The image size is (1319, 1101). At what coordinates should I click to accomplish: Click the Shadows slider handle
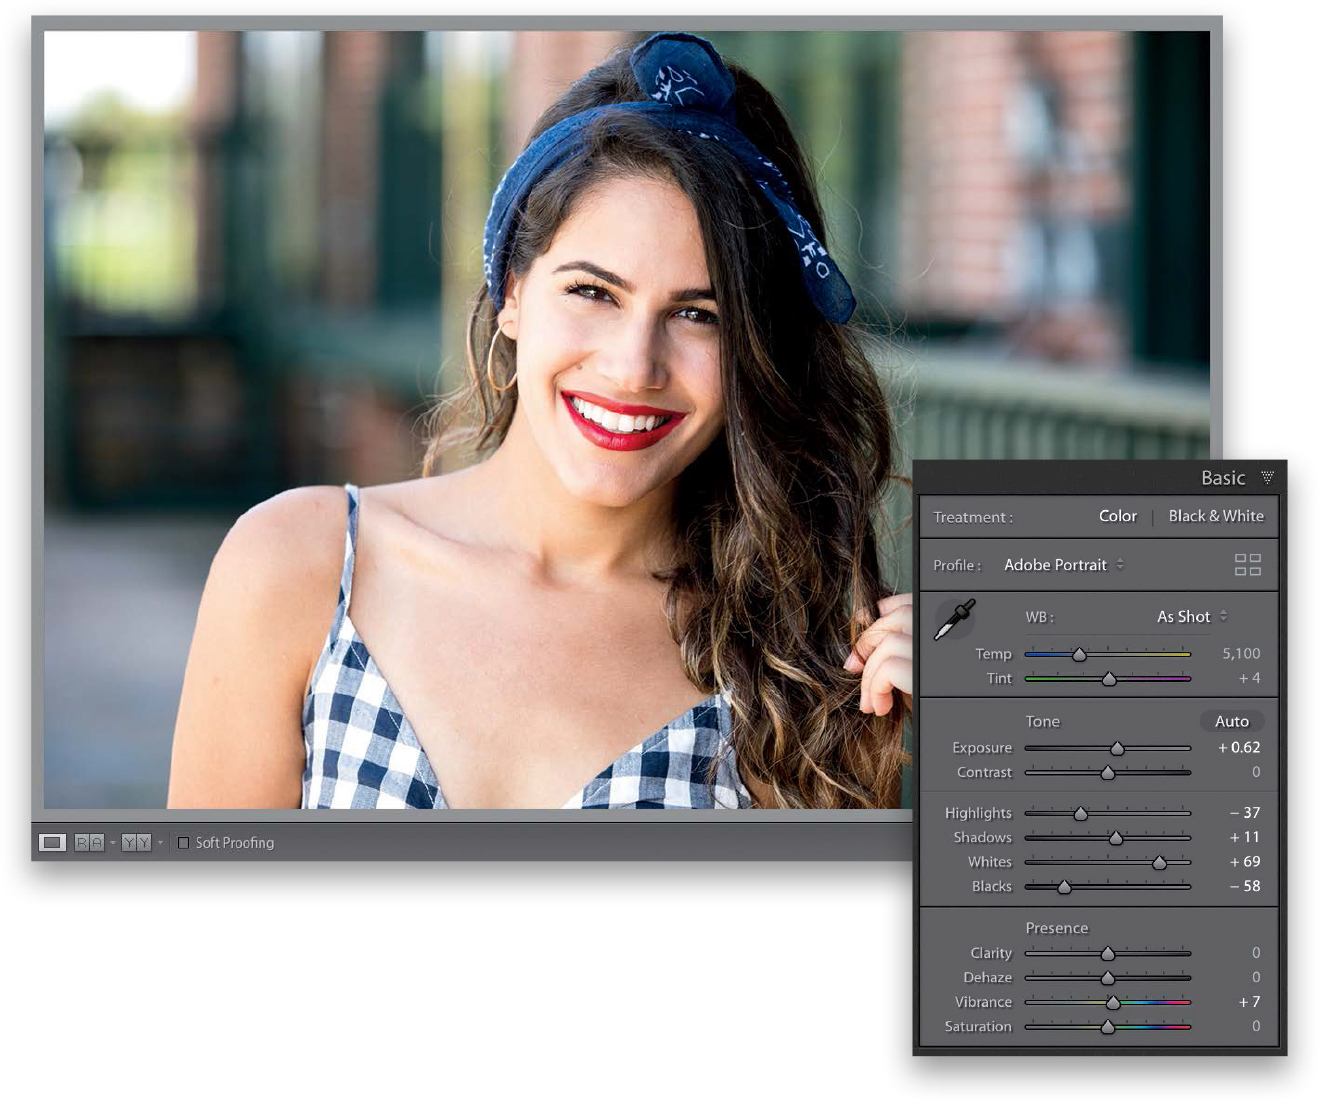point(1116,838)
